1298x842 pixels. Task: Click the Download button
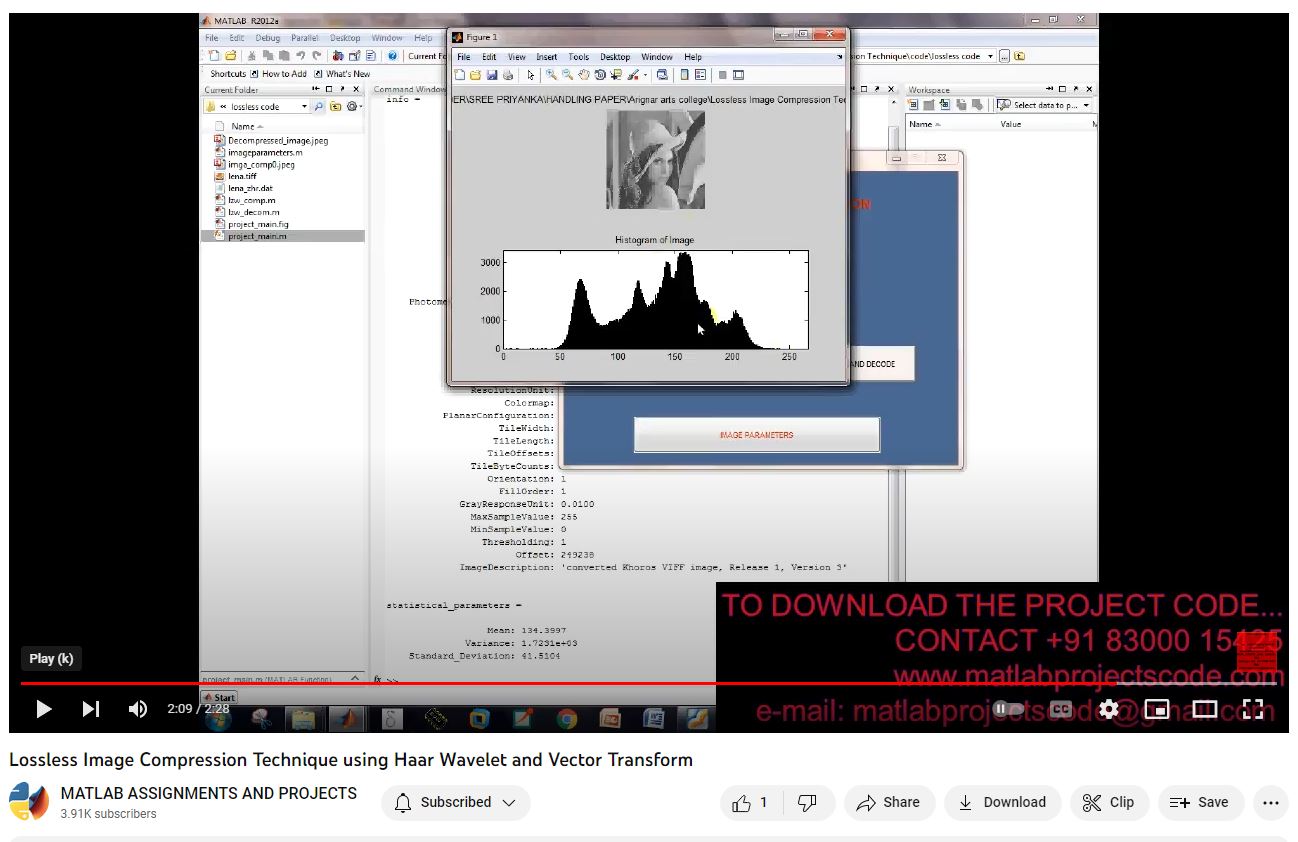[1002, 802]
